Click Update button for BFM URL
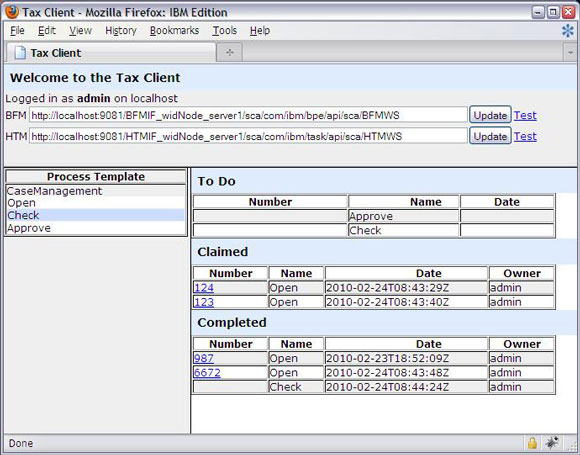 (x=490, y=115)
